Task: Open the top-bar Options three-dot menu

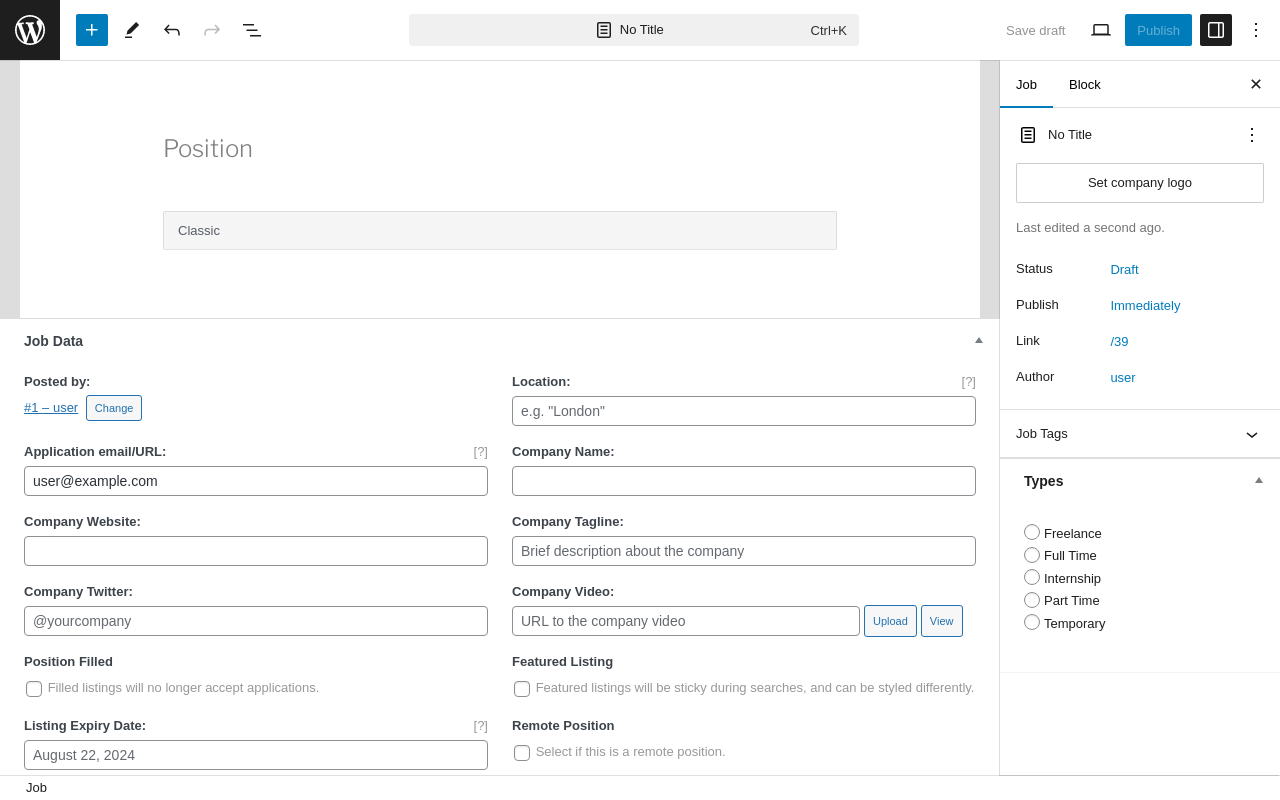Action: (x=1256, y=30)
